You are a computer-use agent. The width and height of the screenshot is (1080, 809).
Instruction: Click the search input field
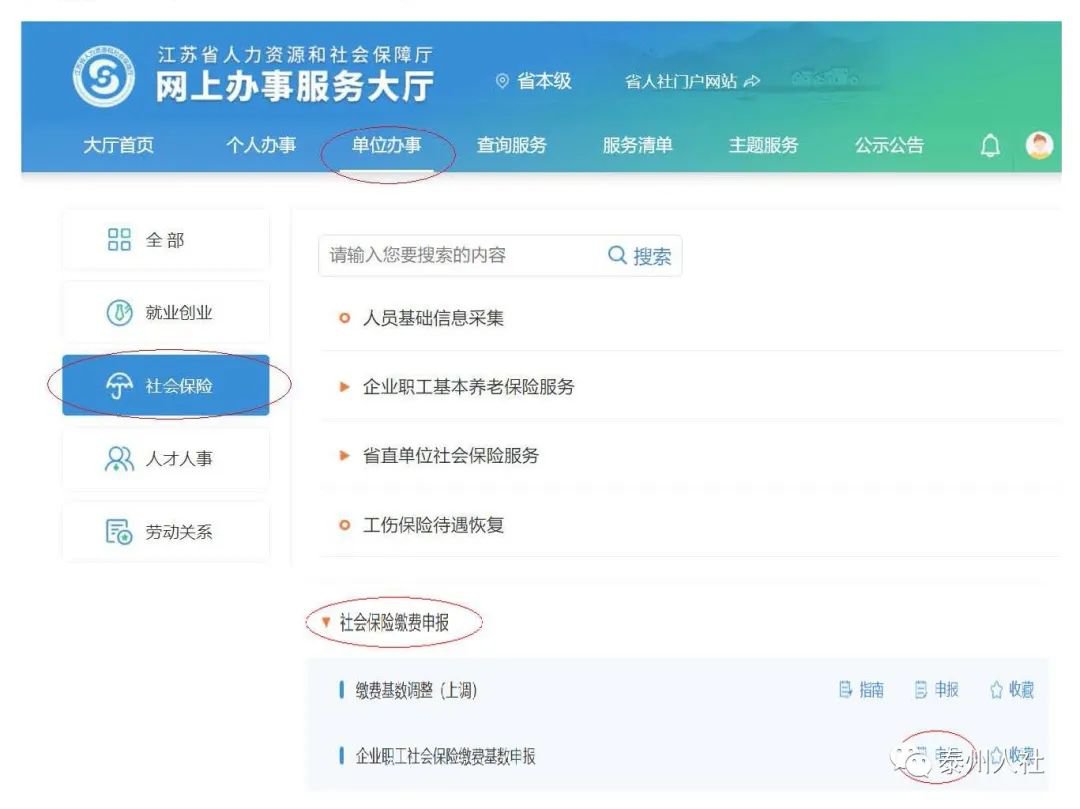(x=460, y=256)
